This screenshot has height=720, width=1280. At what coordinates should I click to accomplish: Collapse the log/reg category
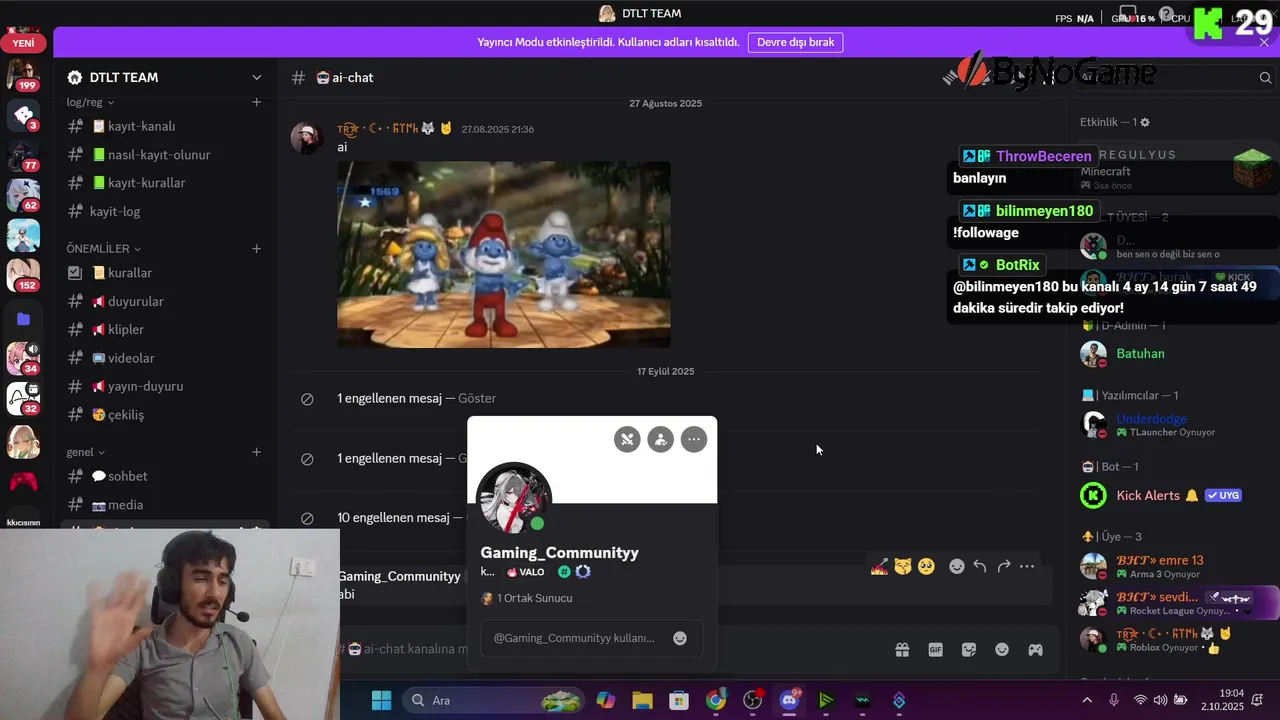tap(90, 102)
